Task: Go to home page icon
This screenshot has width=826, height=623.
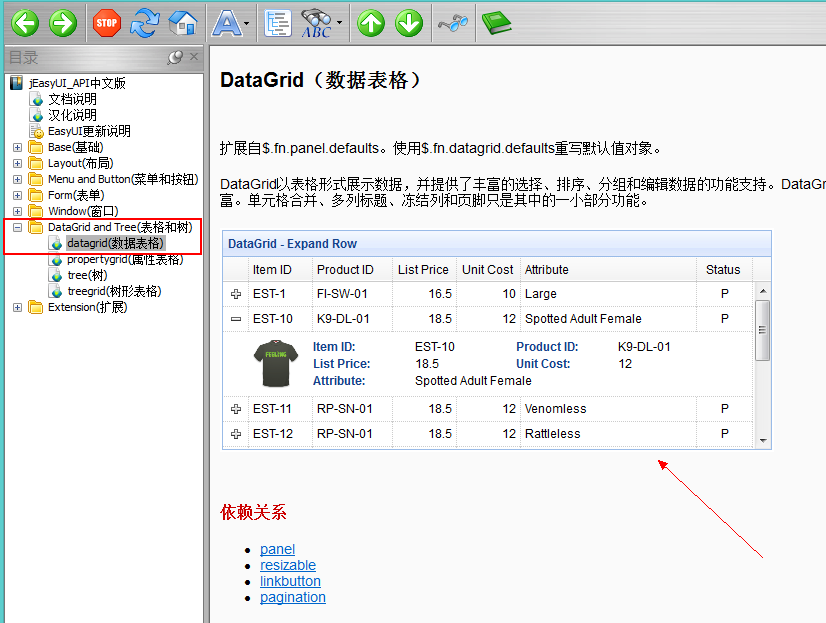Action: tap(183, 23)
